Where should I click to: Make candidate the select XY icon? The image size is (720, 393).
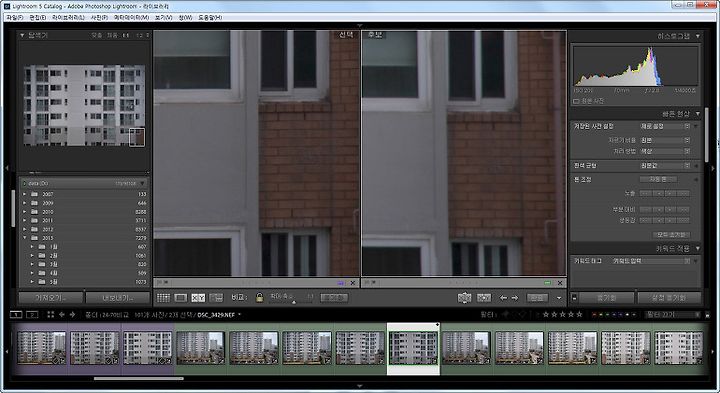coord(484,298)
